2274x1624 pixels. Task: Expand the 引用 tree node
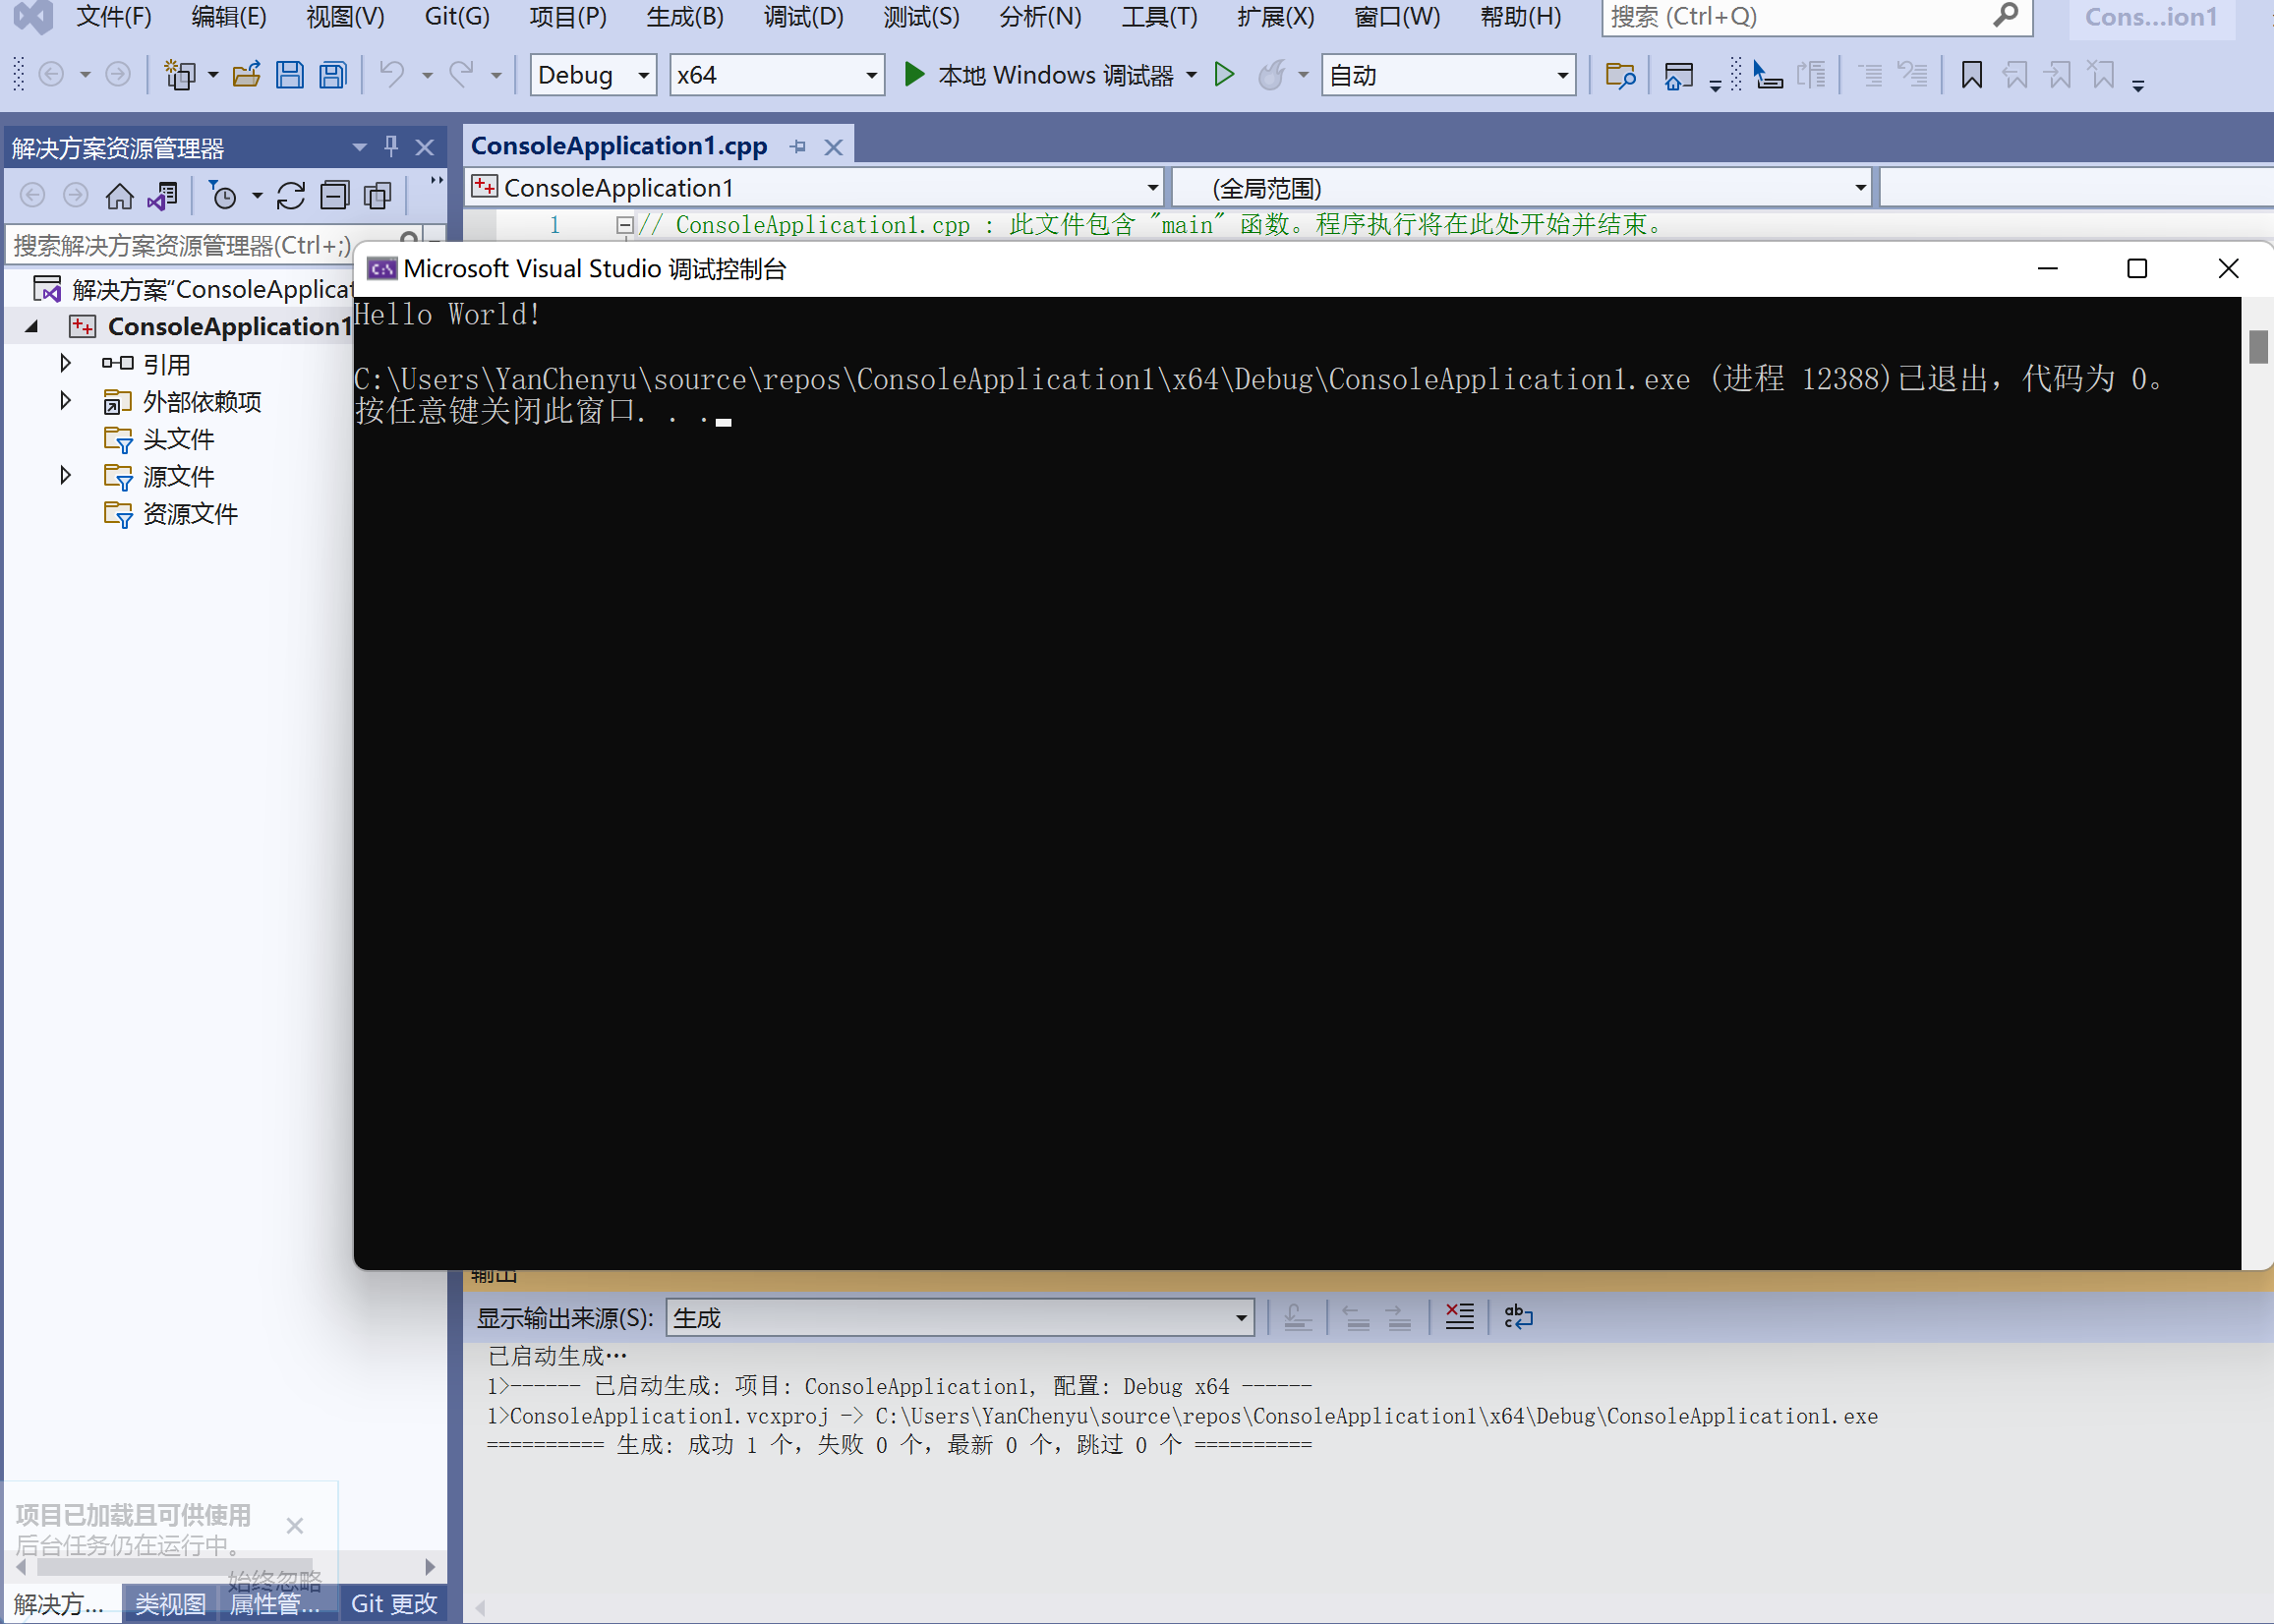pyautogui.click(x=65, y=363)
